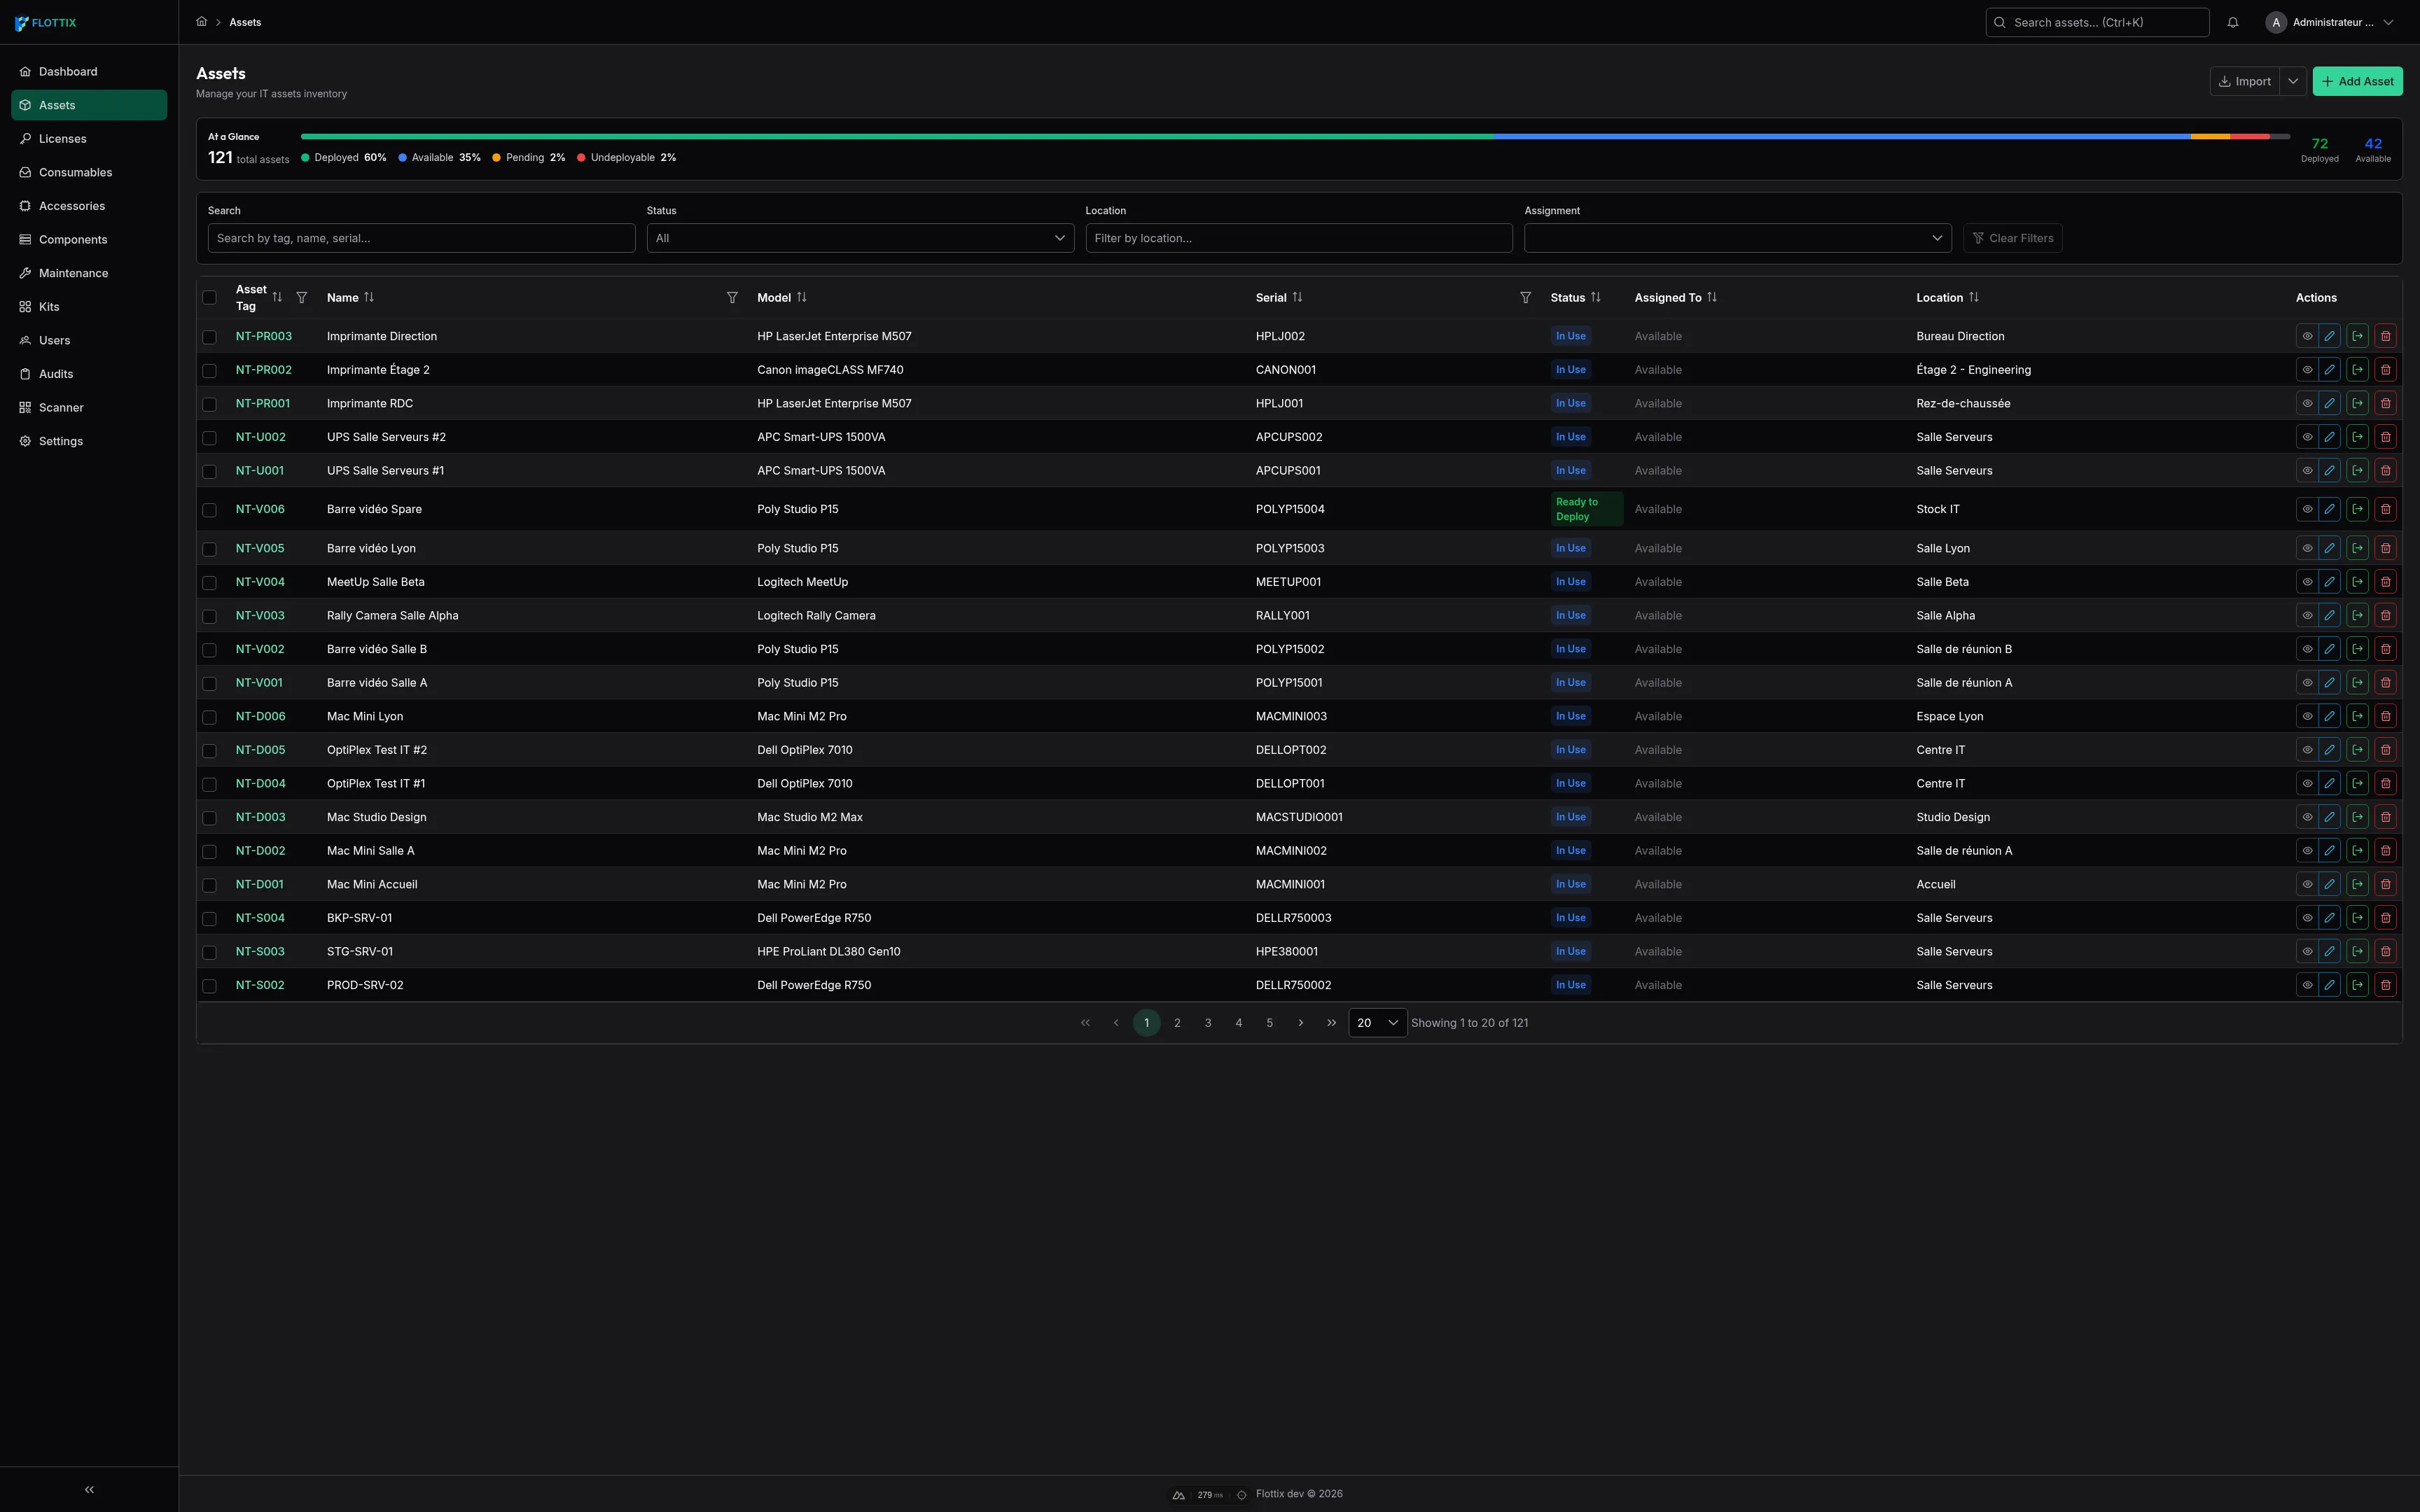
Task: Edit asset NT-S004 BKP-SRV-01
Action: [x=2329, y=918]
